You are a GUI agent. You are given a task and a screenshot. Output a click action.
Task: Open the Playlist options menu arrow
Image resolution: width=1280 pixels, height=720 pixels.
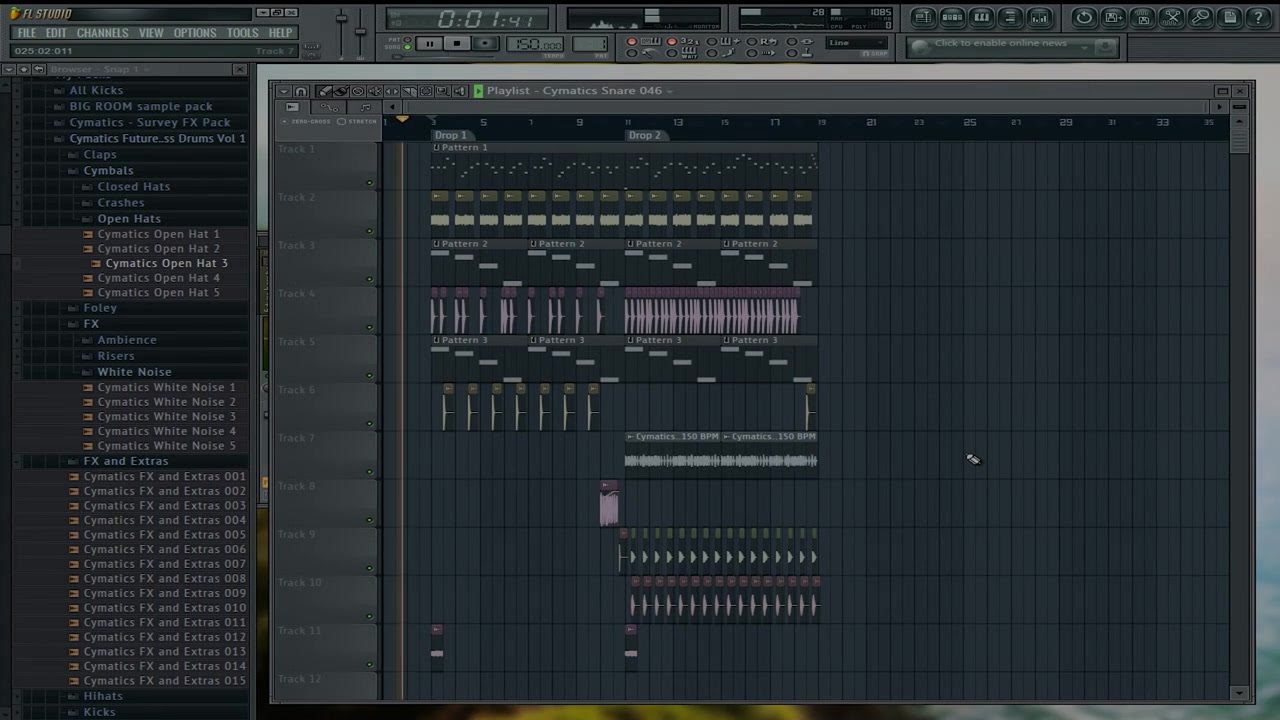tap(284, 91)
